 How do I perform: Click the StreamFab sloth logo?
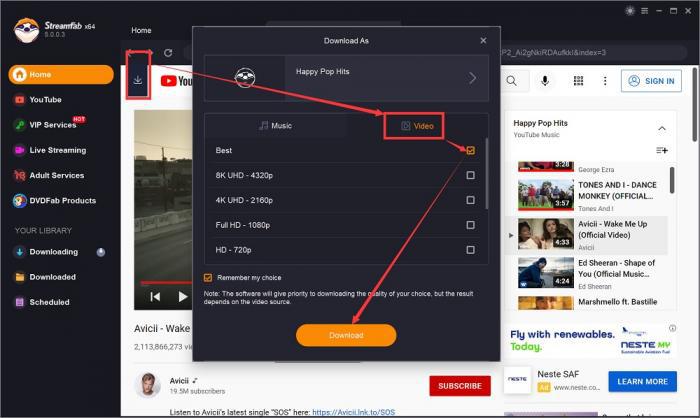[x=26, y=30]
